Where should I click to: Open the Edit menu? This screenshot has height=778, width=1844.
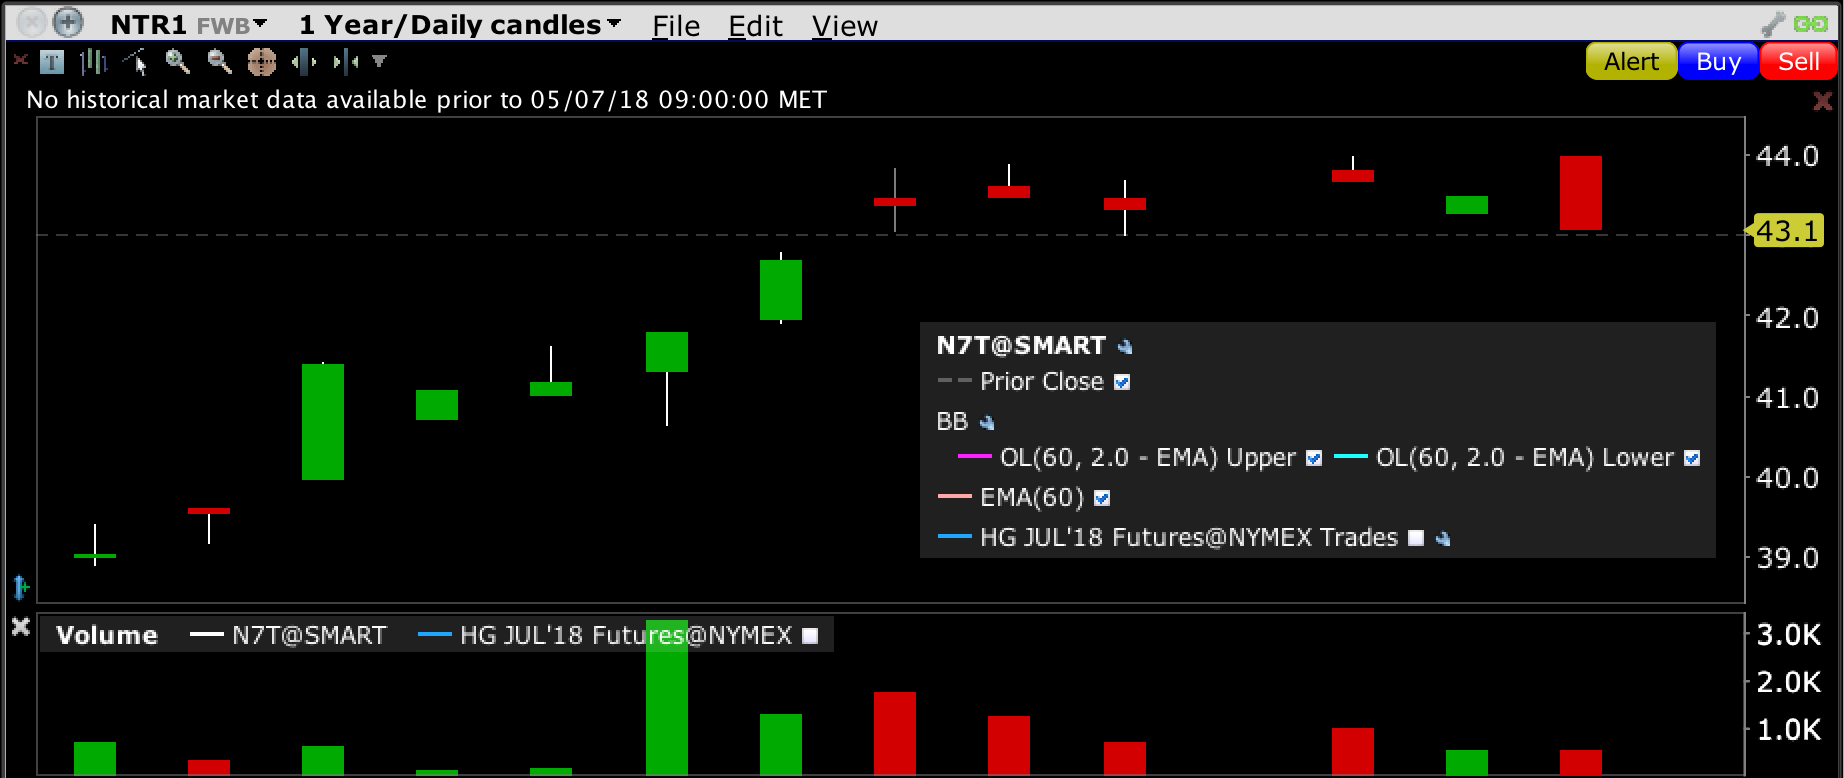[x=755, y=26]
